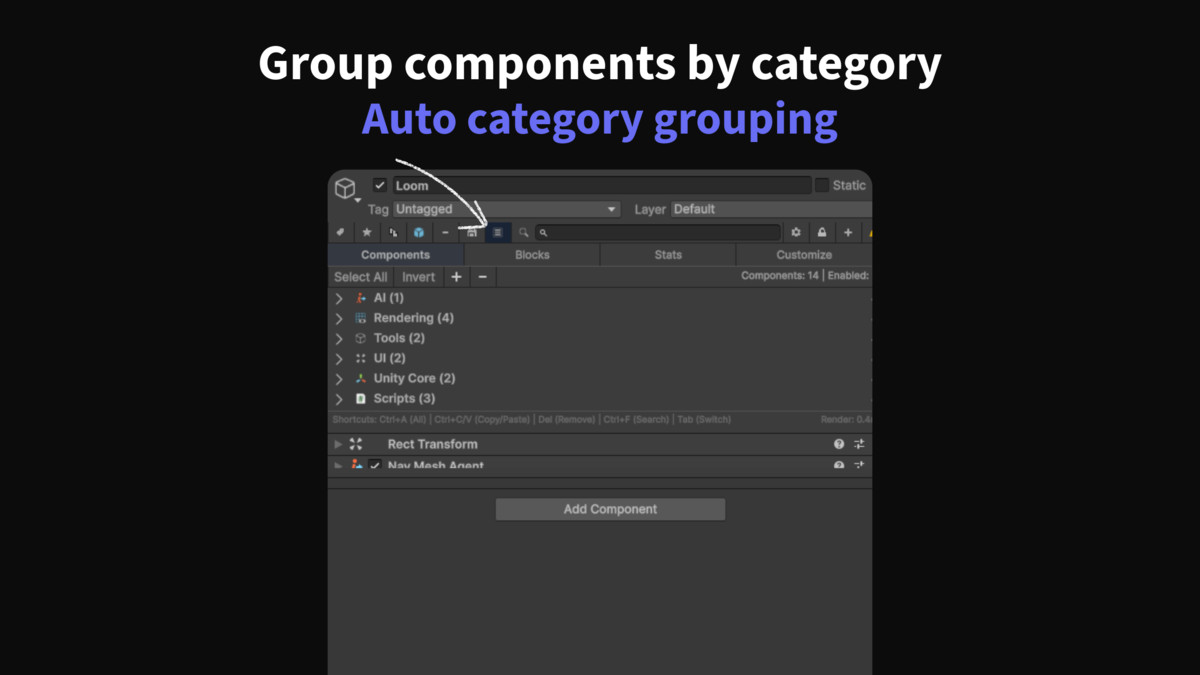Image resolution: width=1200 pixels, height=675 pixels.
Task: Enable the Static checkbox
Action: [x=822, y=185]
